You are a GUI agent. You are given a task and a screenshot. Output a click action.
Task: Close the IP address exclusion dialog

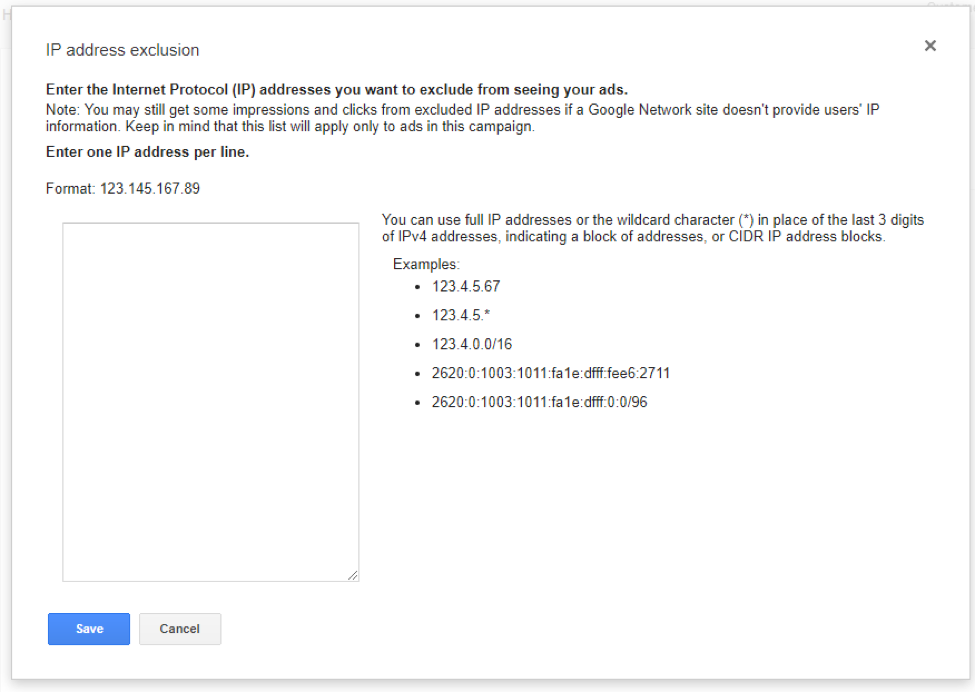pyautogui.click(x=930, y=46)
